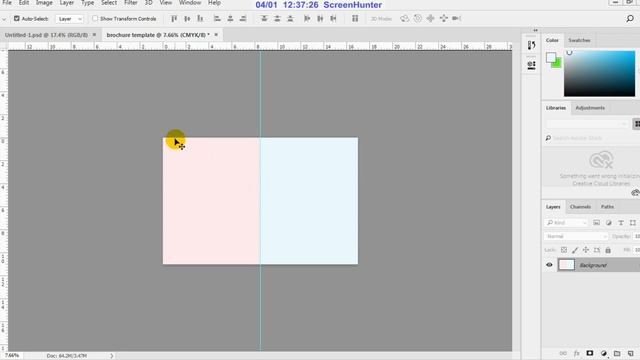This screenshot has height=360, width=640.
Task: Open the History panel icon in the dock
Action: (x=531, y=45)
